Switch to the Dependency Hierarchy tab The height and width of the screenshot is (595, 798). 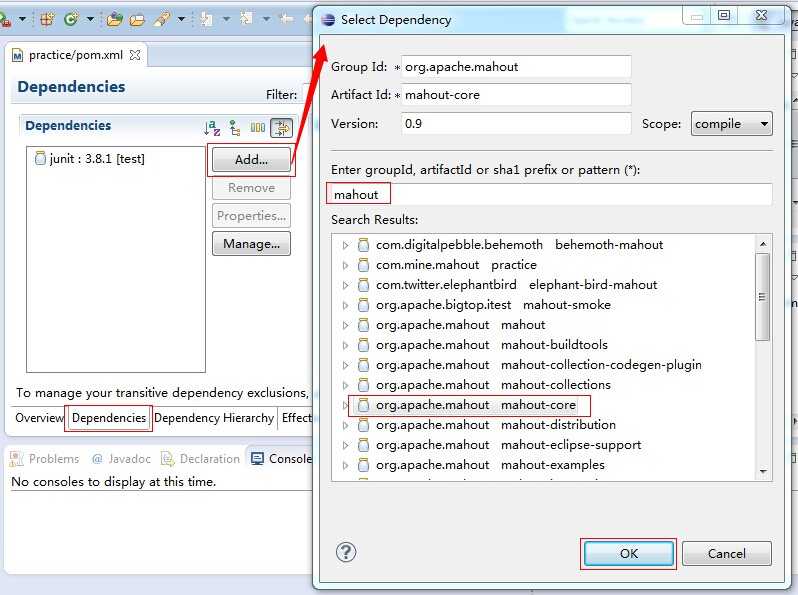click(214, 418)
